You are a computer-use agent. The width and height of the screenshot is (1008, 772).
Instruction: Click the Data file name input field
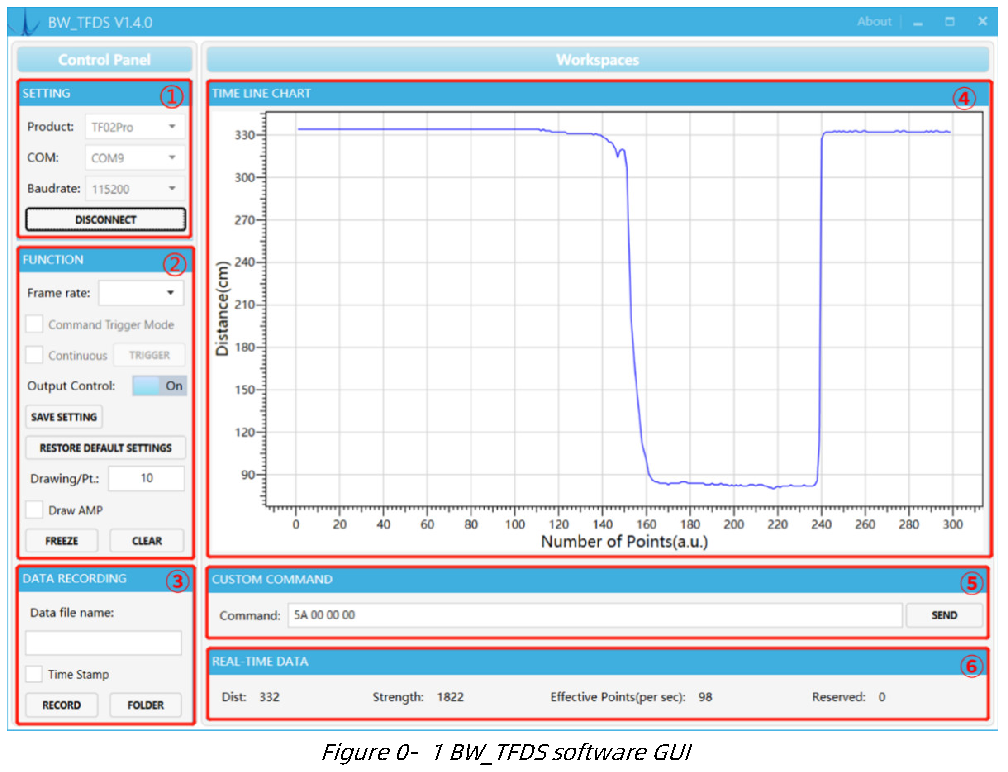click(104, 643)
